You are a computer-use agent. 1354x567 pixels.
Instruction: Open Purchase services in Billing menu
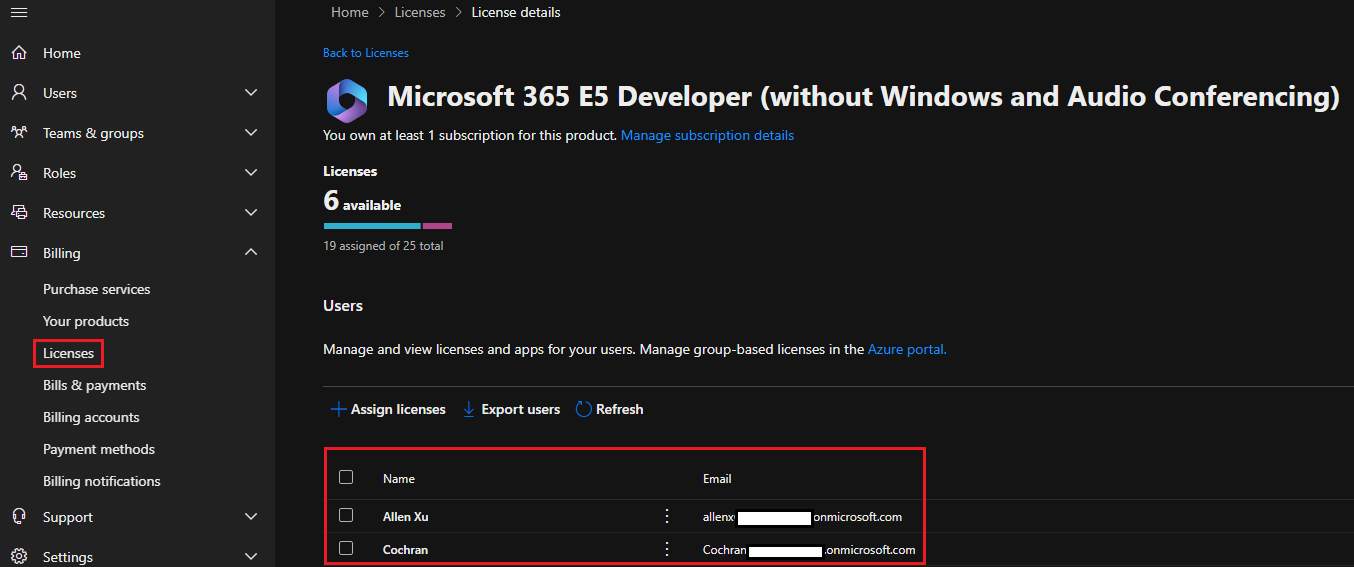[x=97, y=289]
